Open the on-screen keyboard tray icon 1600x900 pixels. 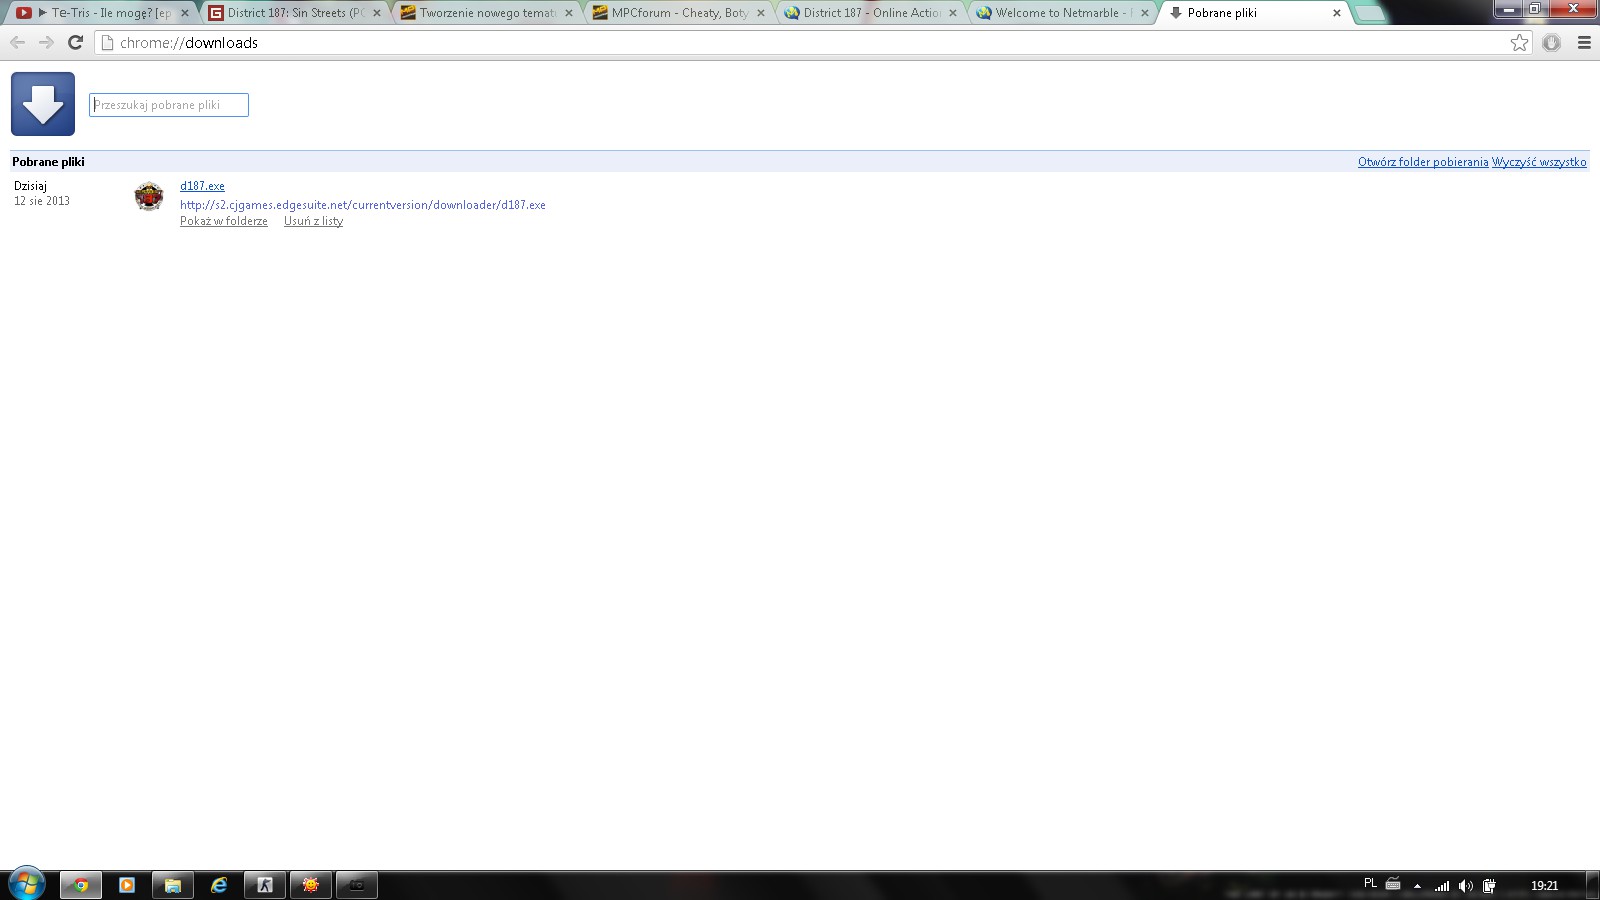[x=1393, y=884]
